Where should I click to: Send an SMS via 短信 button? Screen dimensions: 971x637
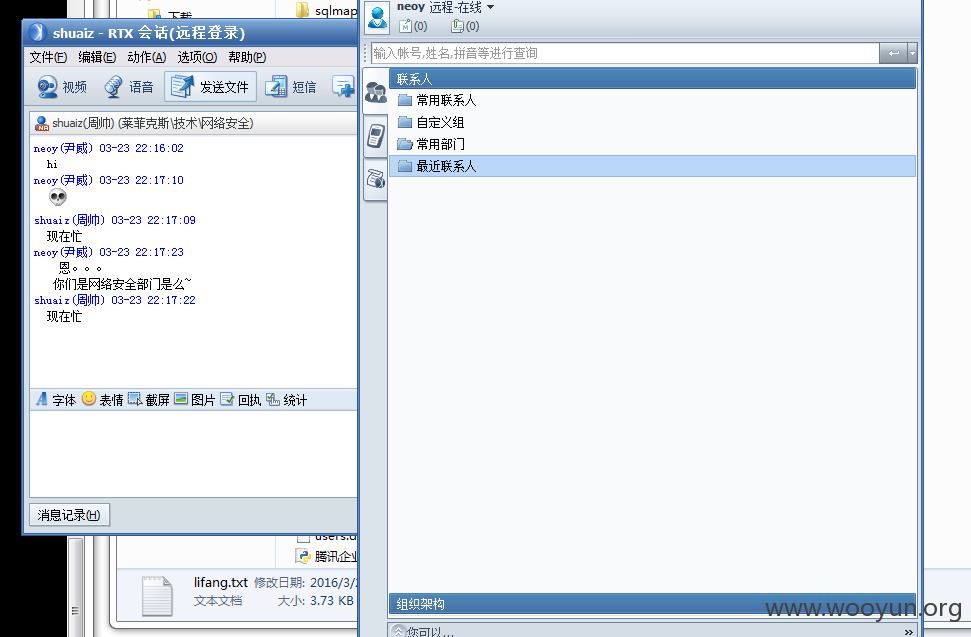pyautogui.click(x=291, y=87)
